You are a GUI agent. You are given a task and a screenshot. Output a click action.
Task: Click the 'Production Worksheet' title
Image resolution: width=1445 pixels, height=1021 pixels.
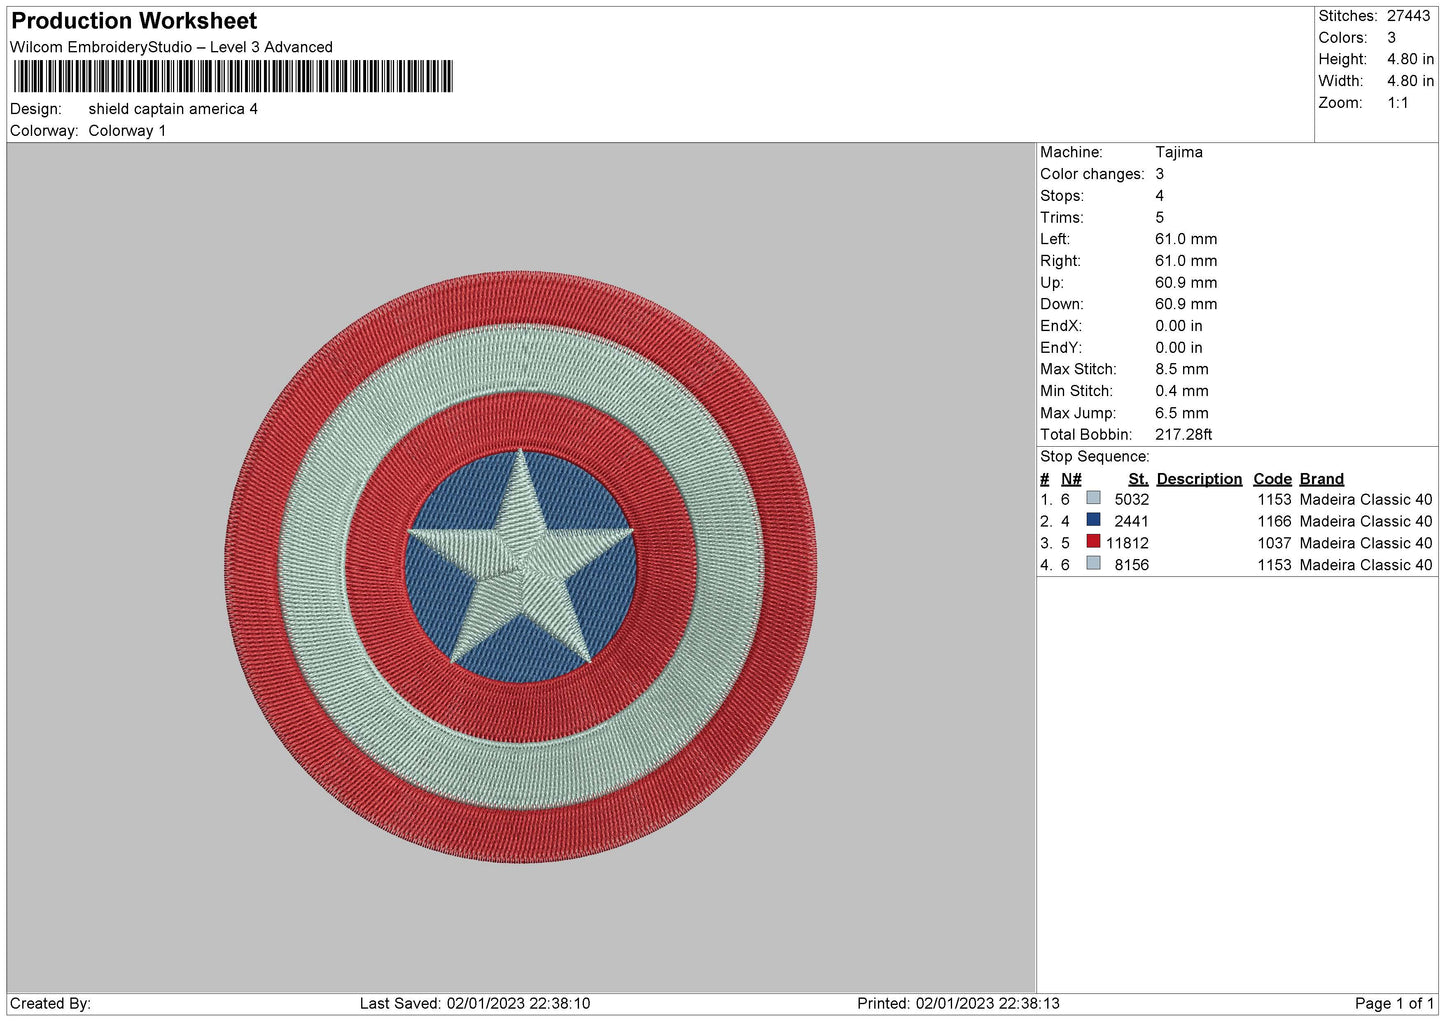pyautogui.click(x=134, y=21)
